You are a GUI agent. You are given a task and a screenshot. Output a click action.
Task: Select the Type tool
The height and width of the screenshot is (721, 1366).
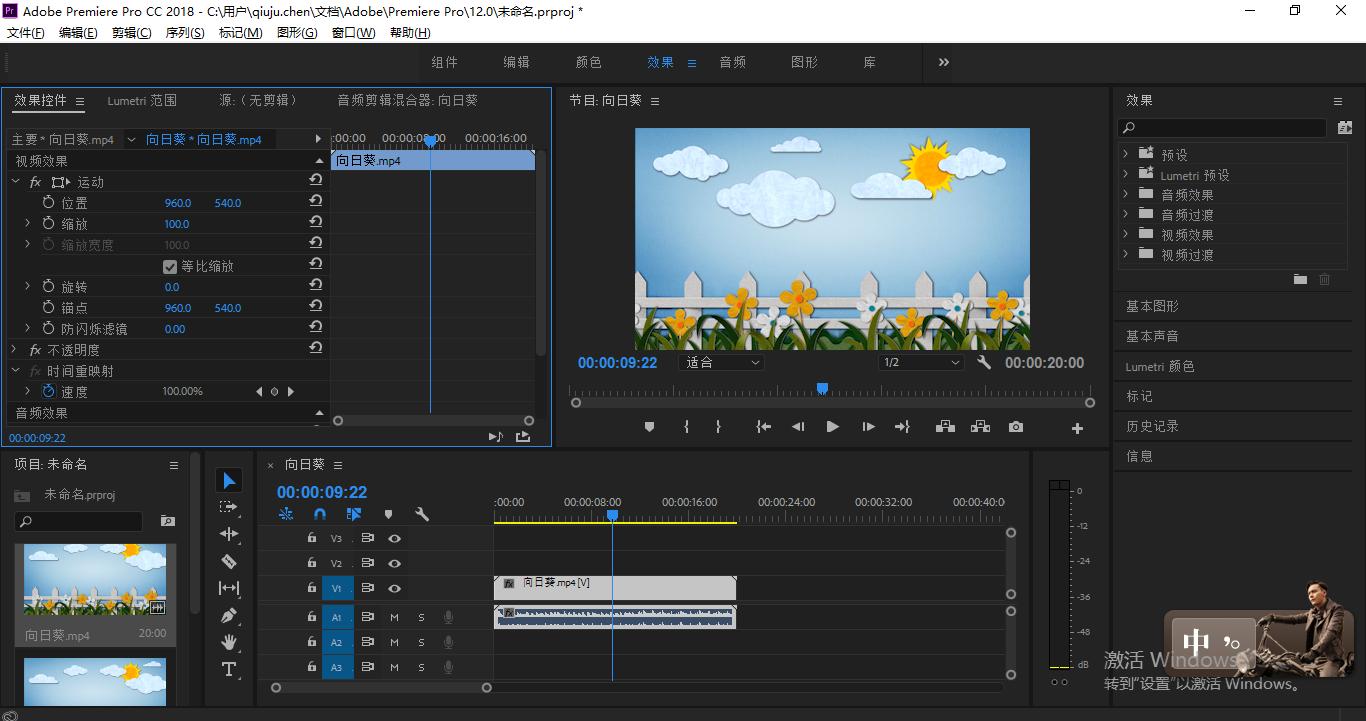point(229,669)
